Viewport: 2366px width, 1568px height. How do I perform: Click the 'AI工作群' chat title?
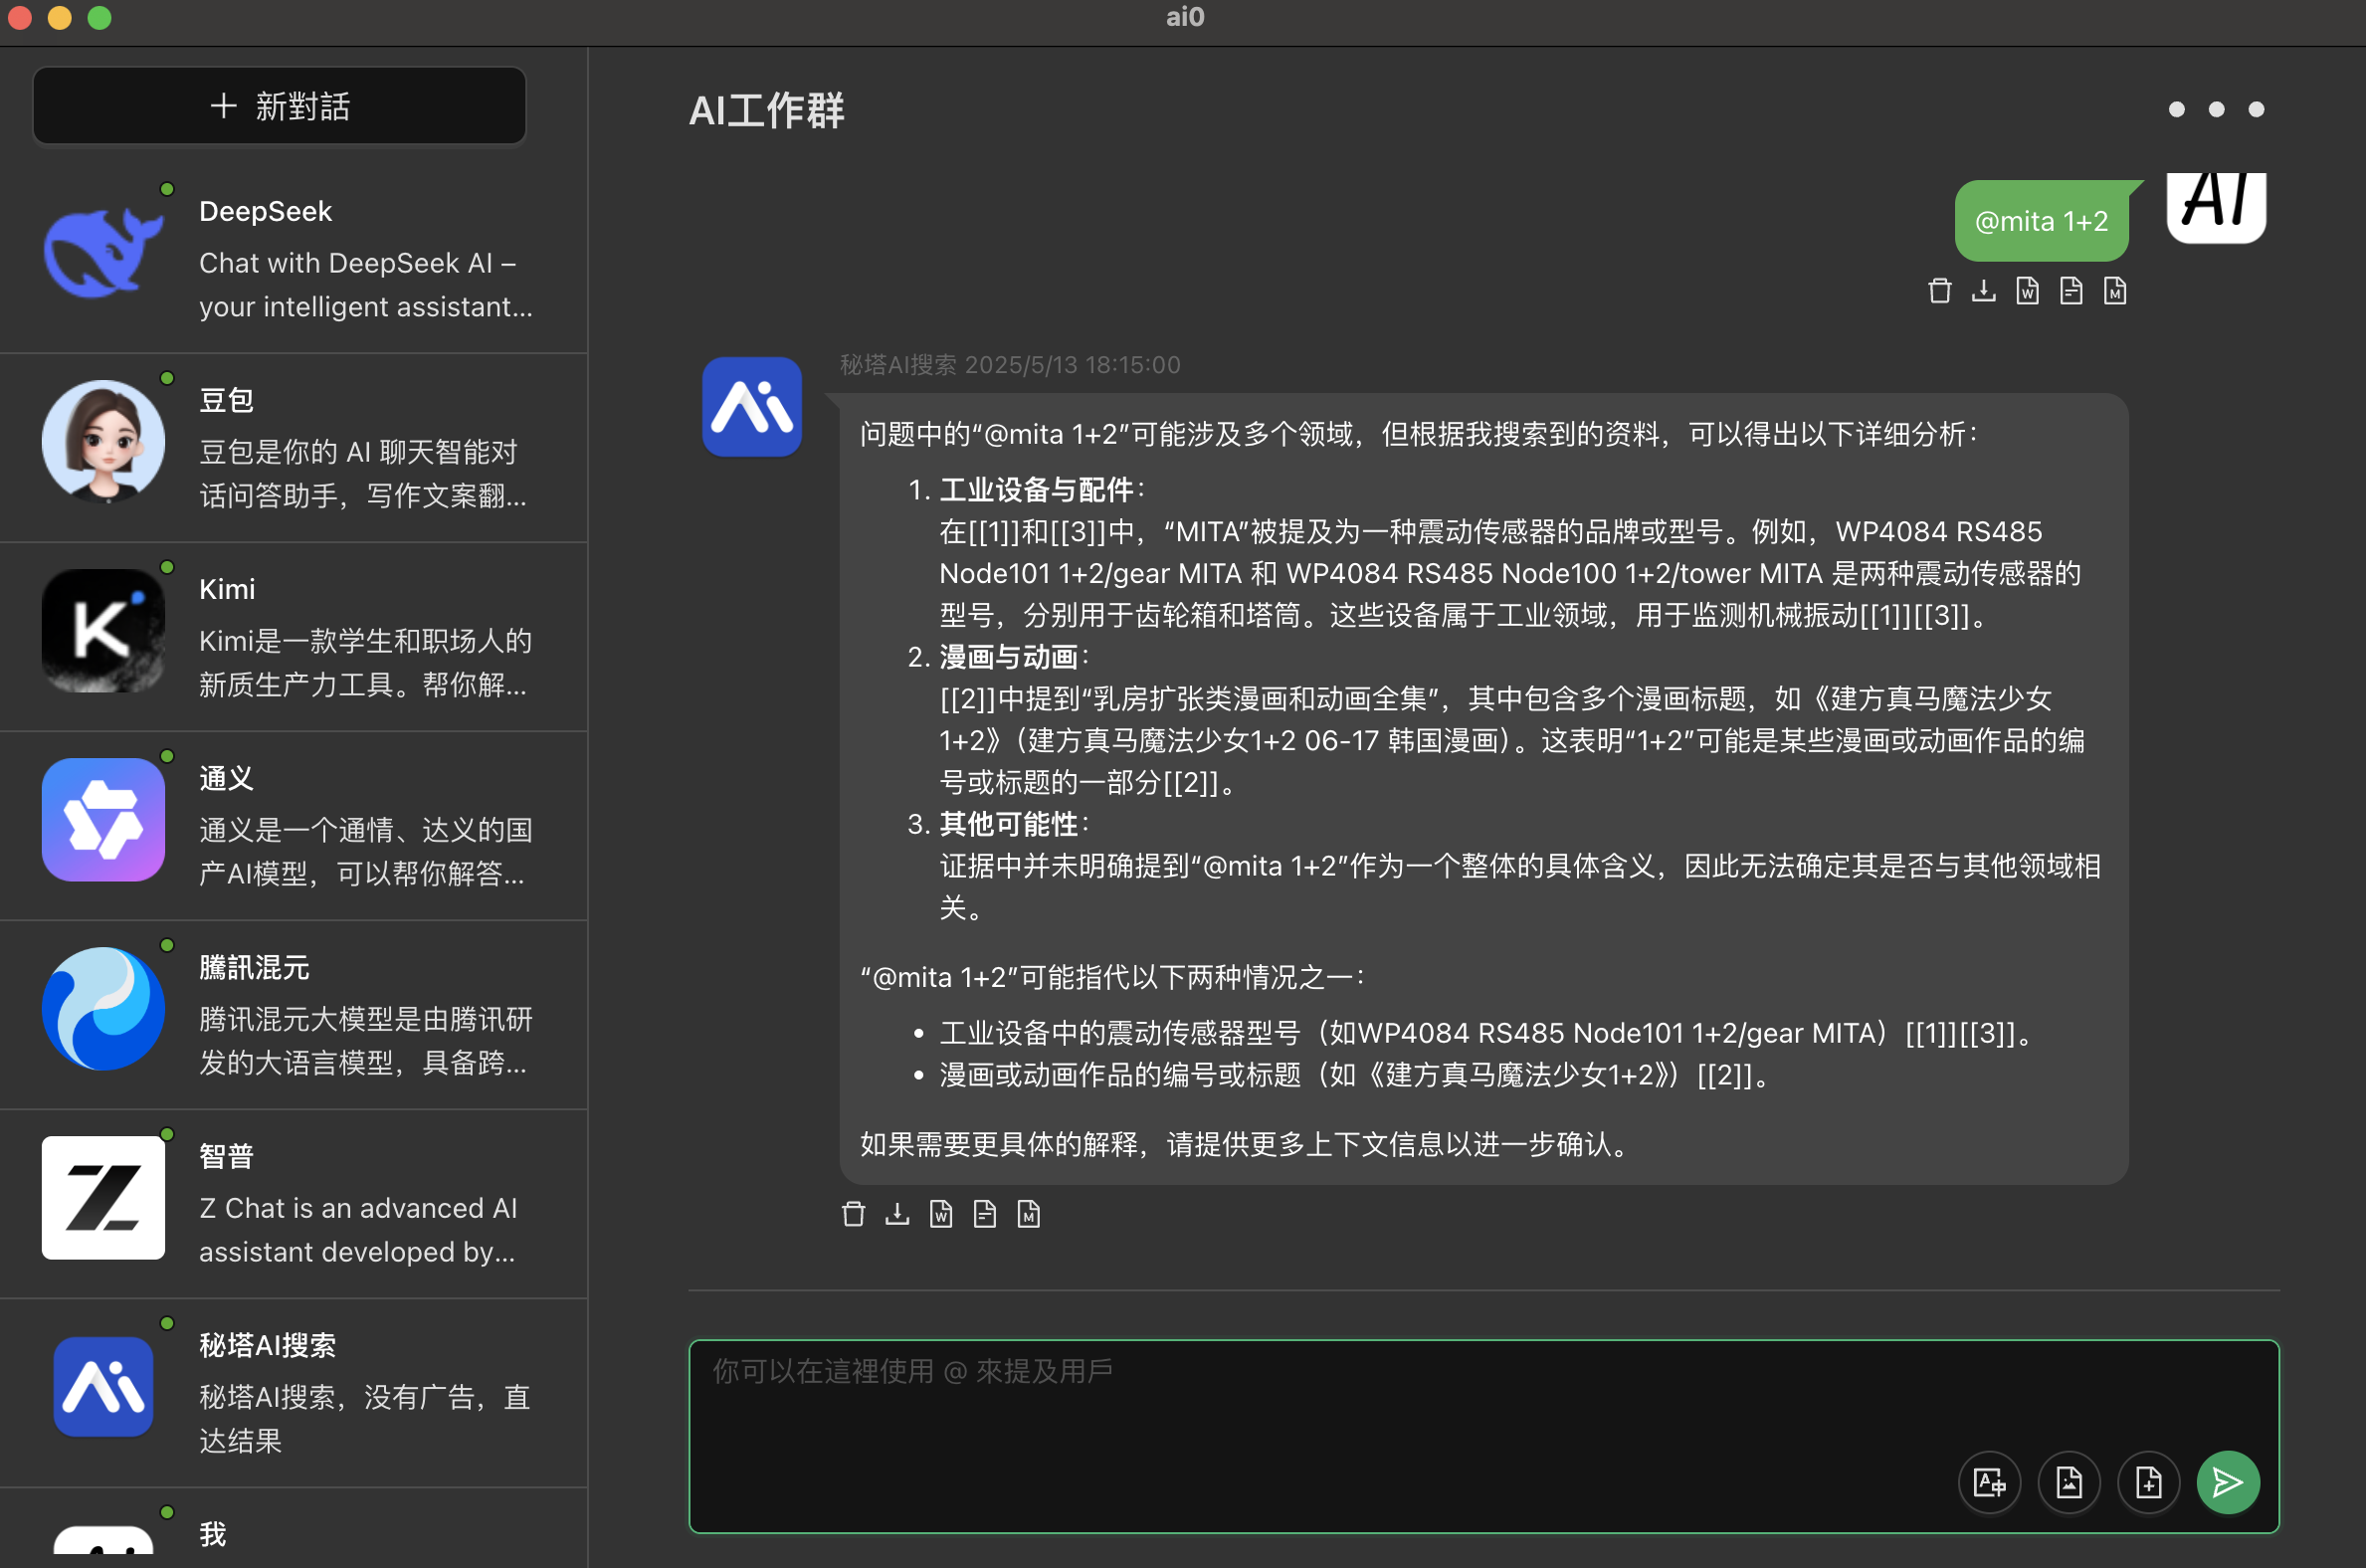coord(767,110)
